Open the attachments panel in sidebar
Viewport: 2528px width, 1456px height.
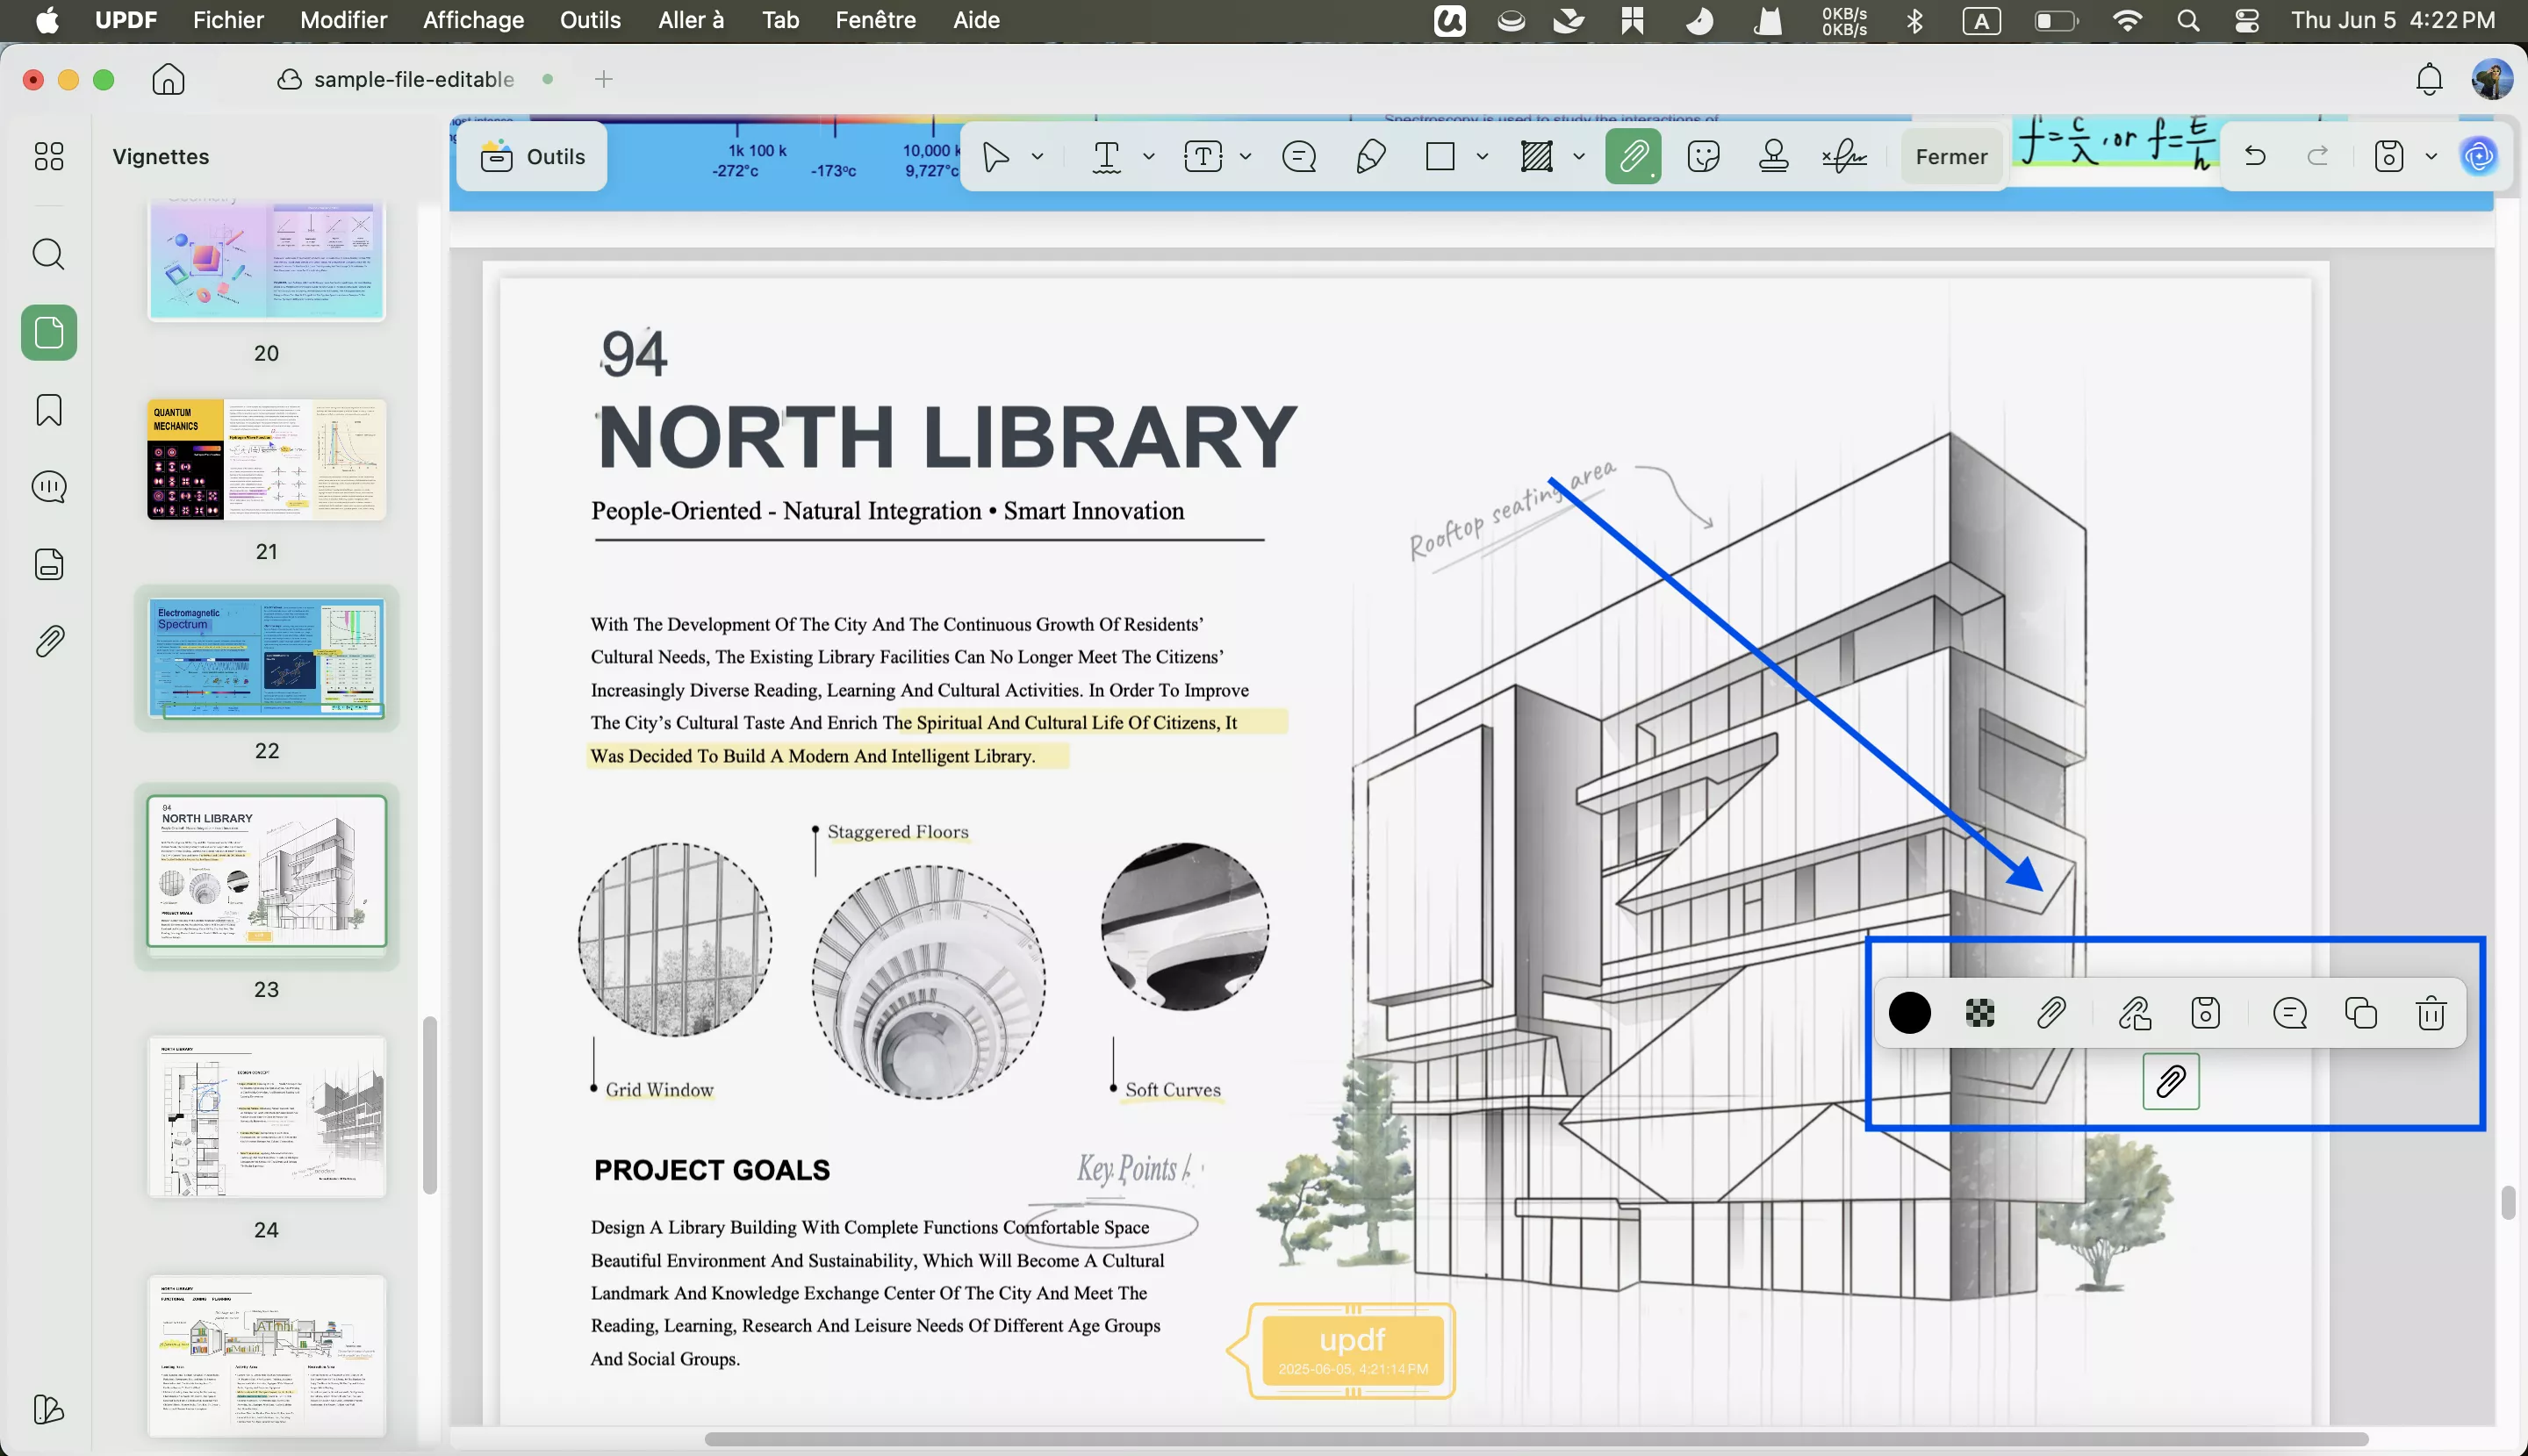coord(49,641)
